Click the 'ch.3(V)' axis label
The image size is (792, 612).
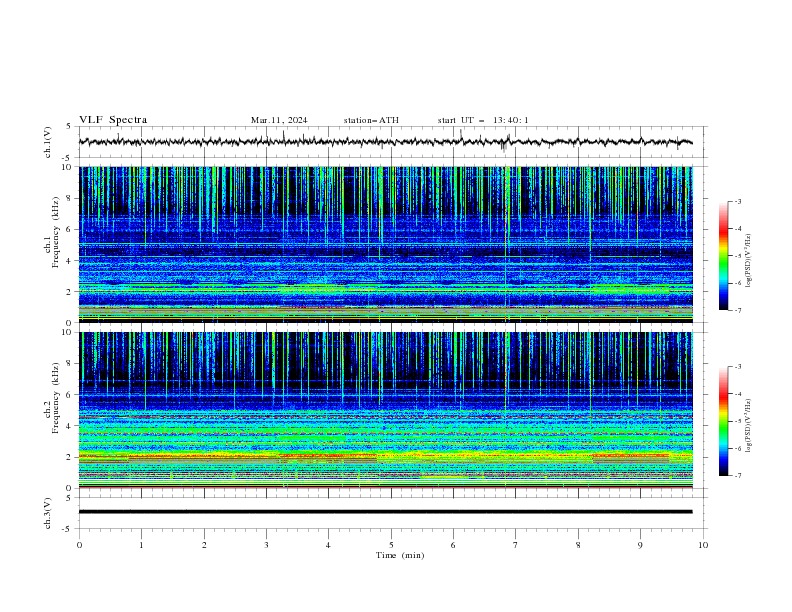coord(48,513)
